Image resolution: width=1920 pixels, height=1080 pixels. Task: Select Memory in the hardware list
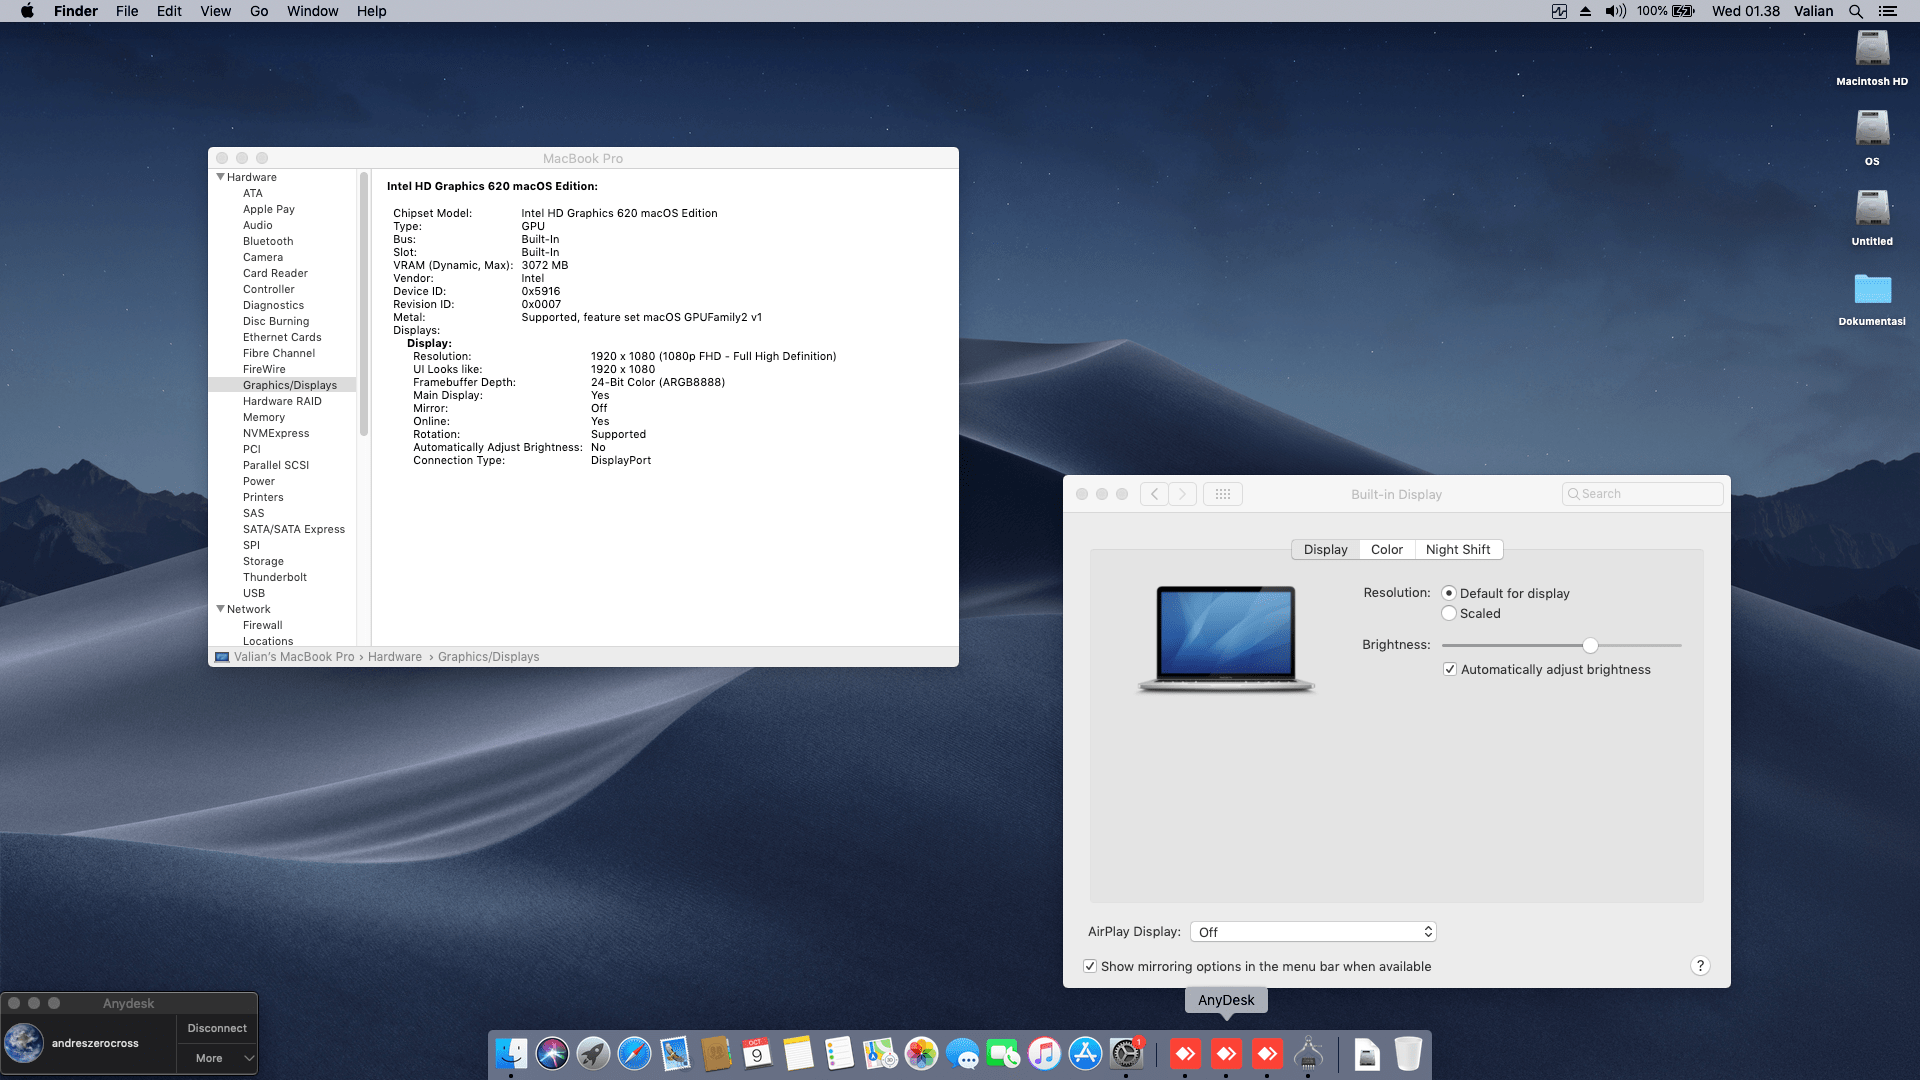click(264, 417)
